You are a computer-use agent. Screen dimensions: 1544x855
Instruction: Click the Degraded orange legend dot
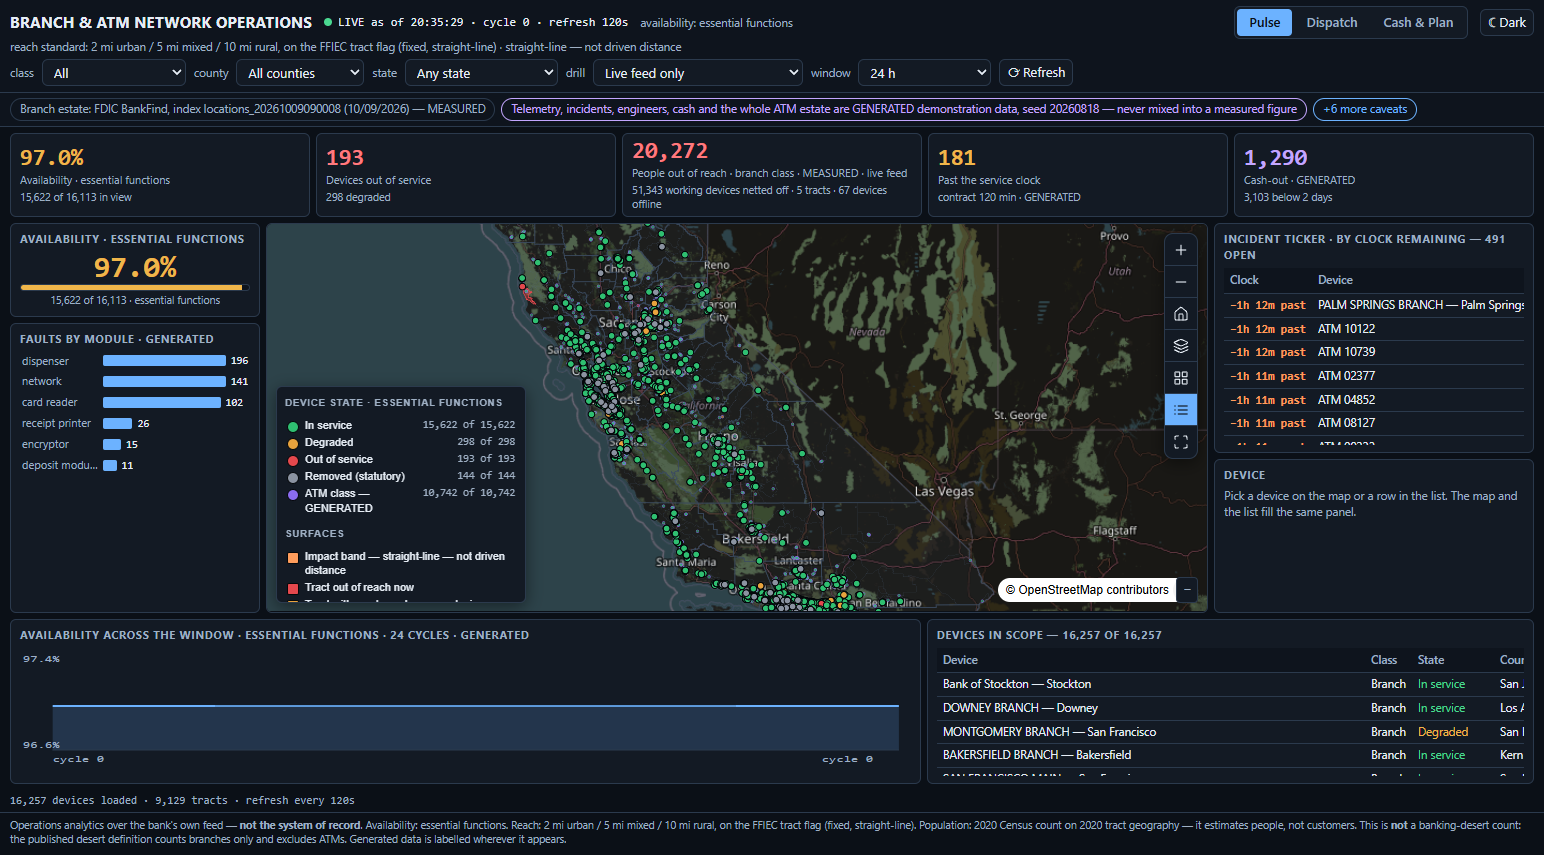(x=293, y=443)
